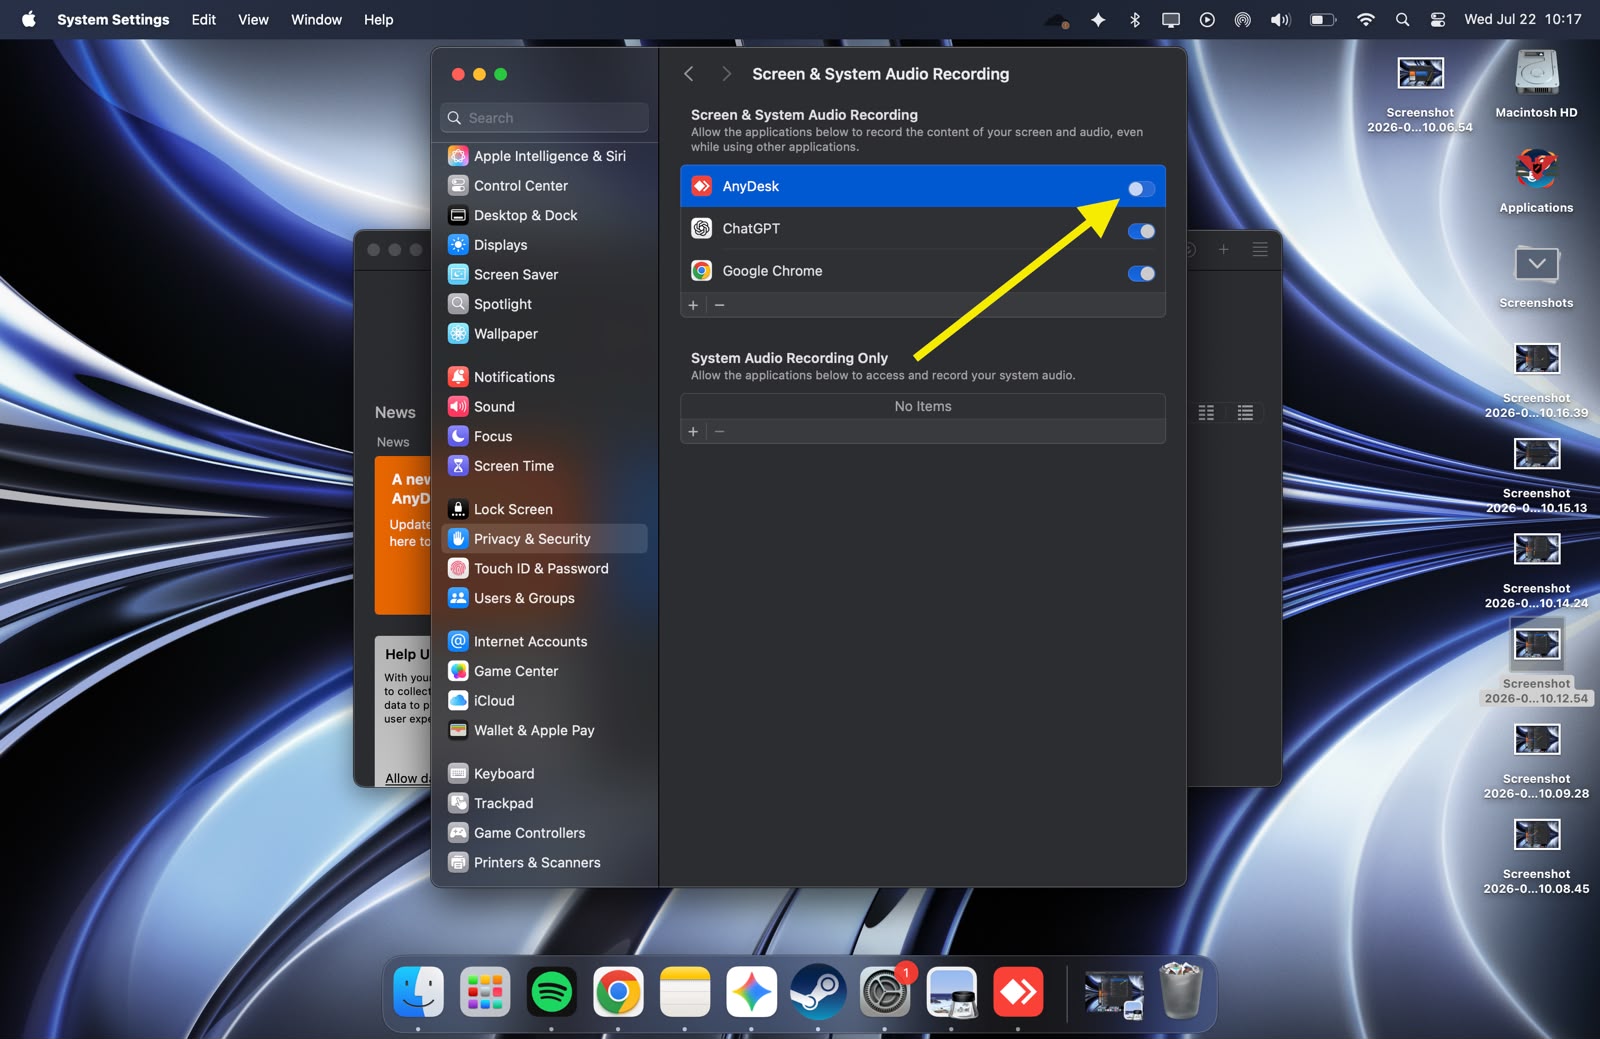The width and height of the screenshot is (1600, 1039).
Task: Open Notifications settings
Action: (x=544, y=377)
